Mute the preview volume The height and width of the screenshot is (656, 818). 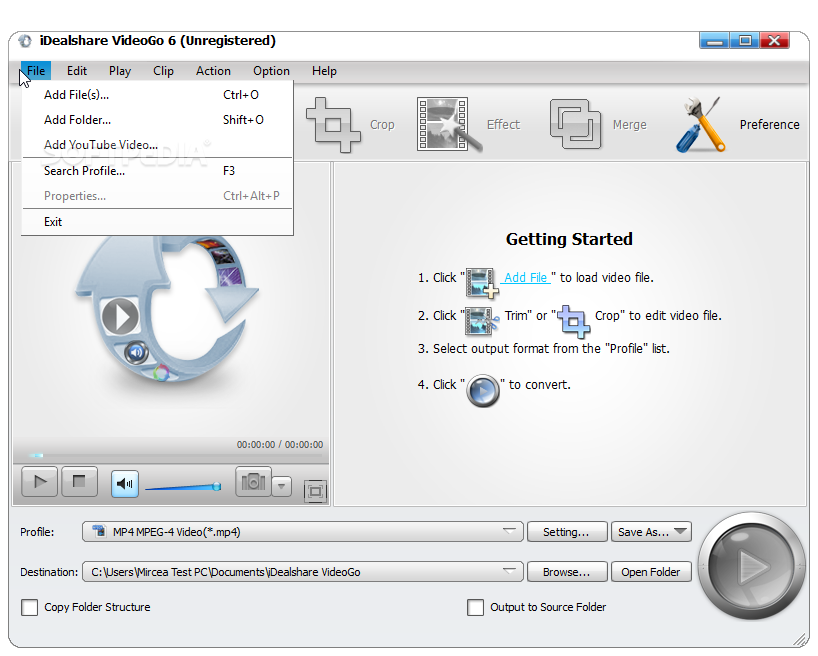pyautogui.click(x=125, y=484)
